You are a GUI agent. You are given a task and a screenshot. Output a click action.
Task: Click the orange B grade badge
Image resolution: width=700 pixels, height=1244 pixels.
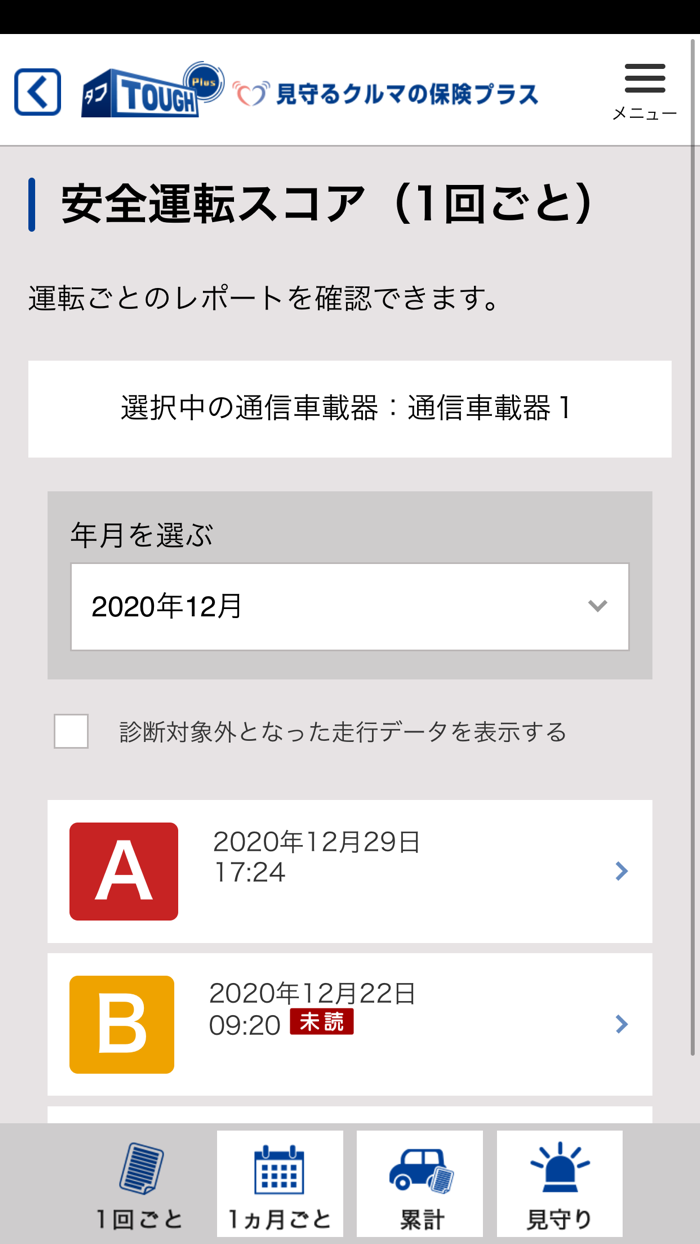[122, 1024]
